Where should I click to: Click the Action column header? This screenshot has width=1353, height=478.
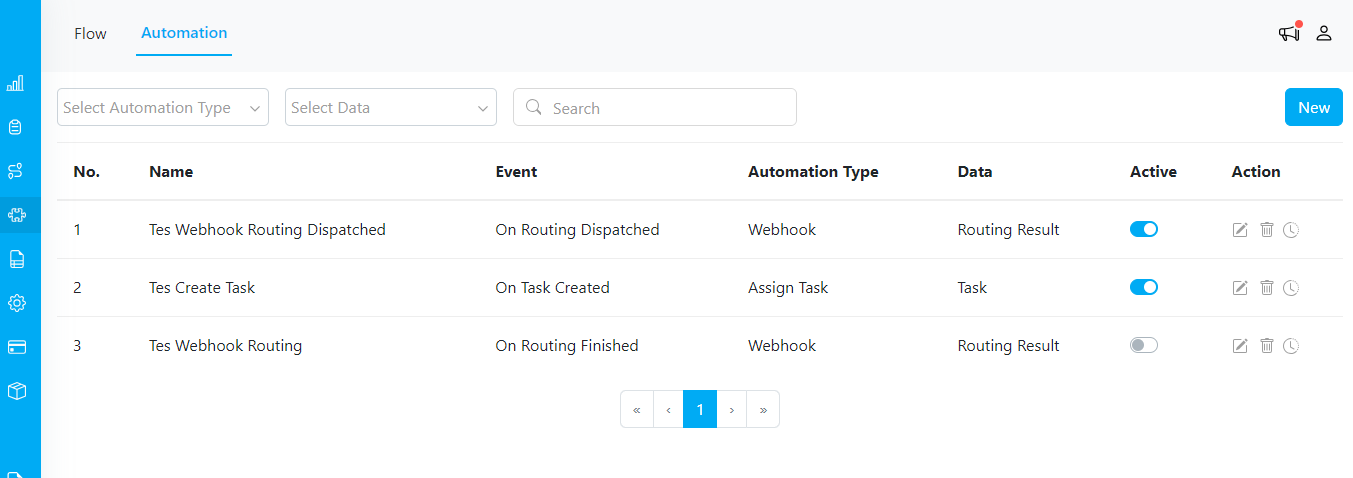click(x=1256, y=172)
